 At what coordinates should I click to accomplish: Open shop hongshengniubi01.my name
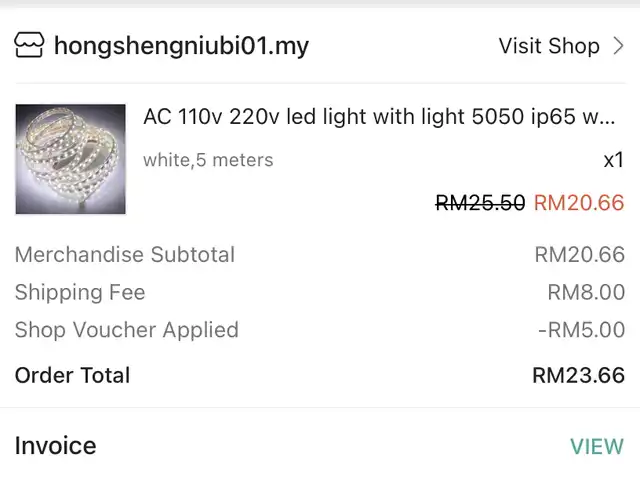point(182,46)
